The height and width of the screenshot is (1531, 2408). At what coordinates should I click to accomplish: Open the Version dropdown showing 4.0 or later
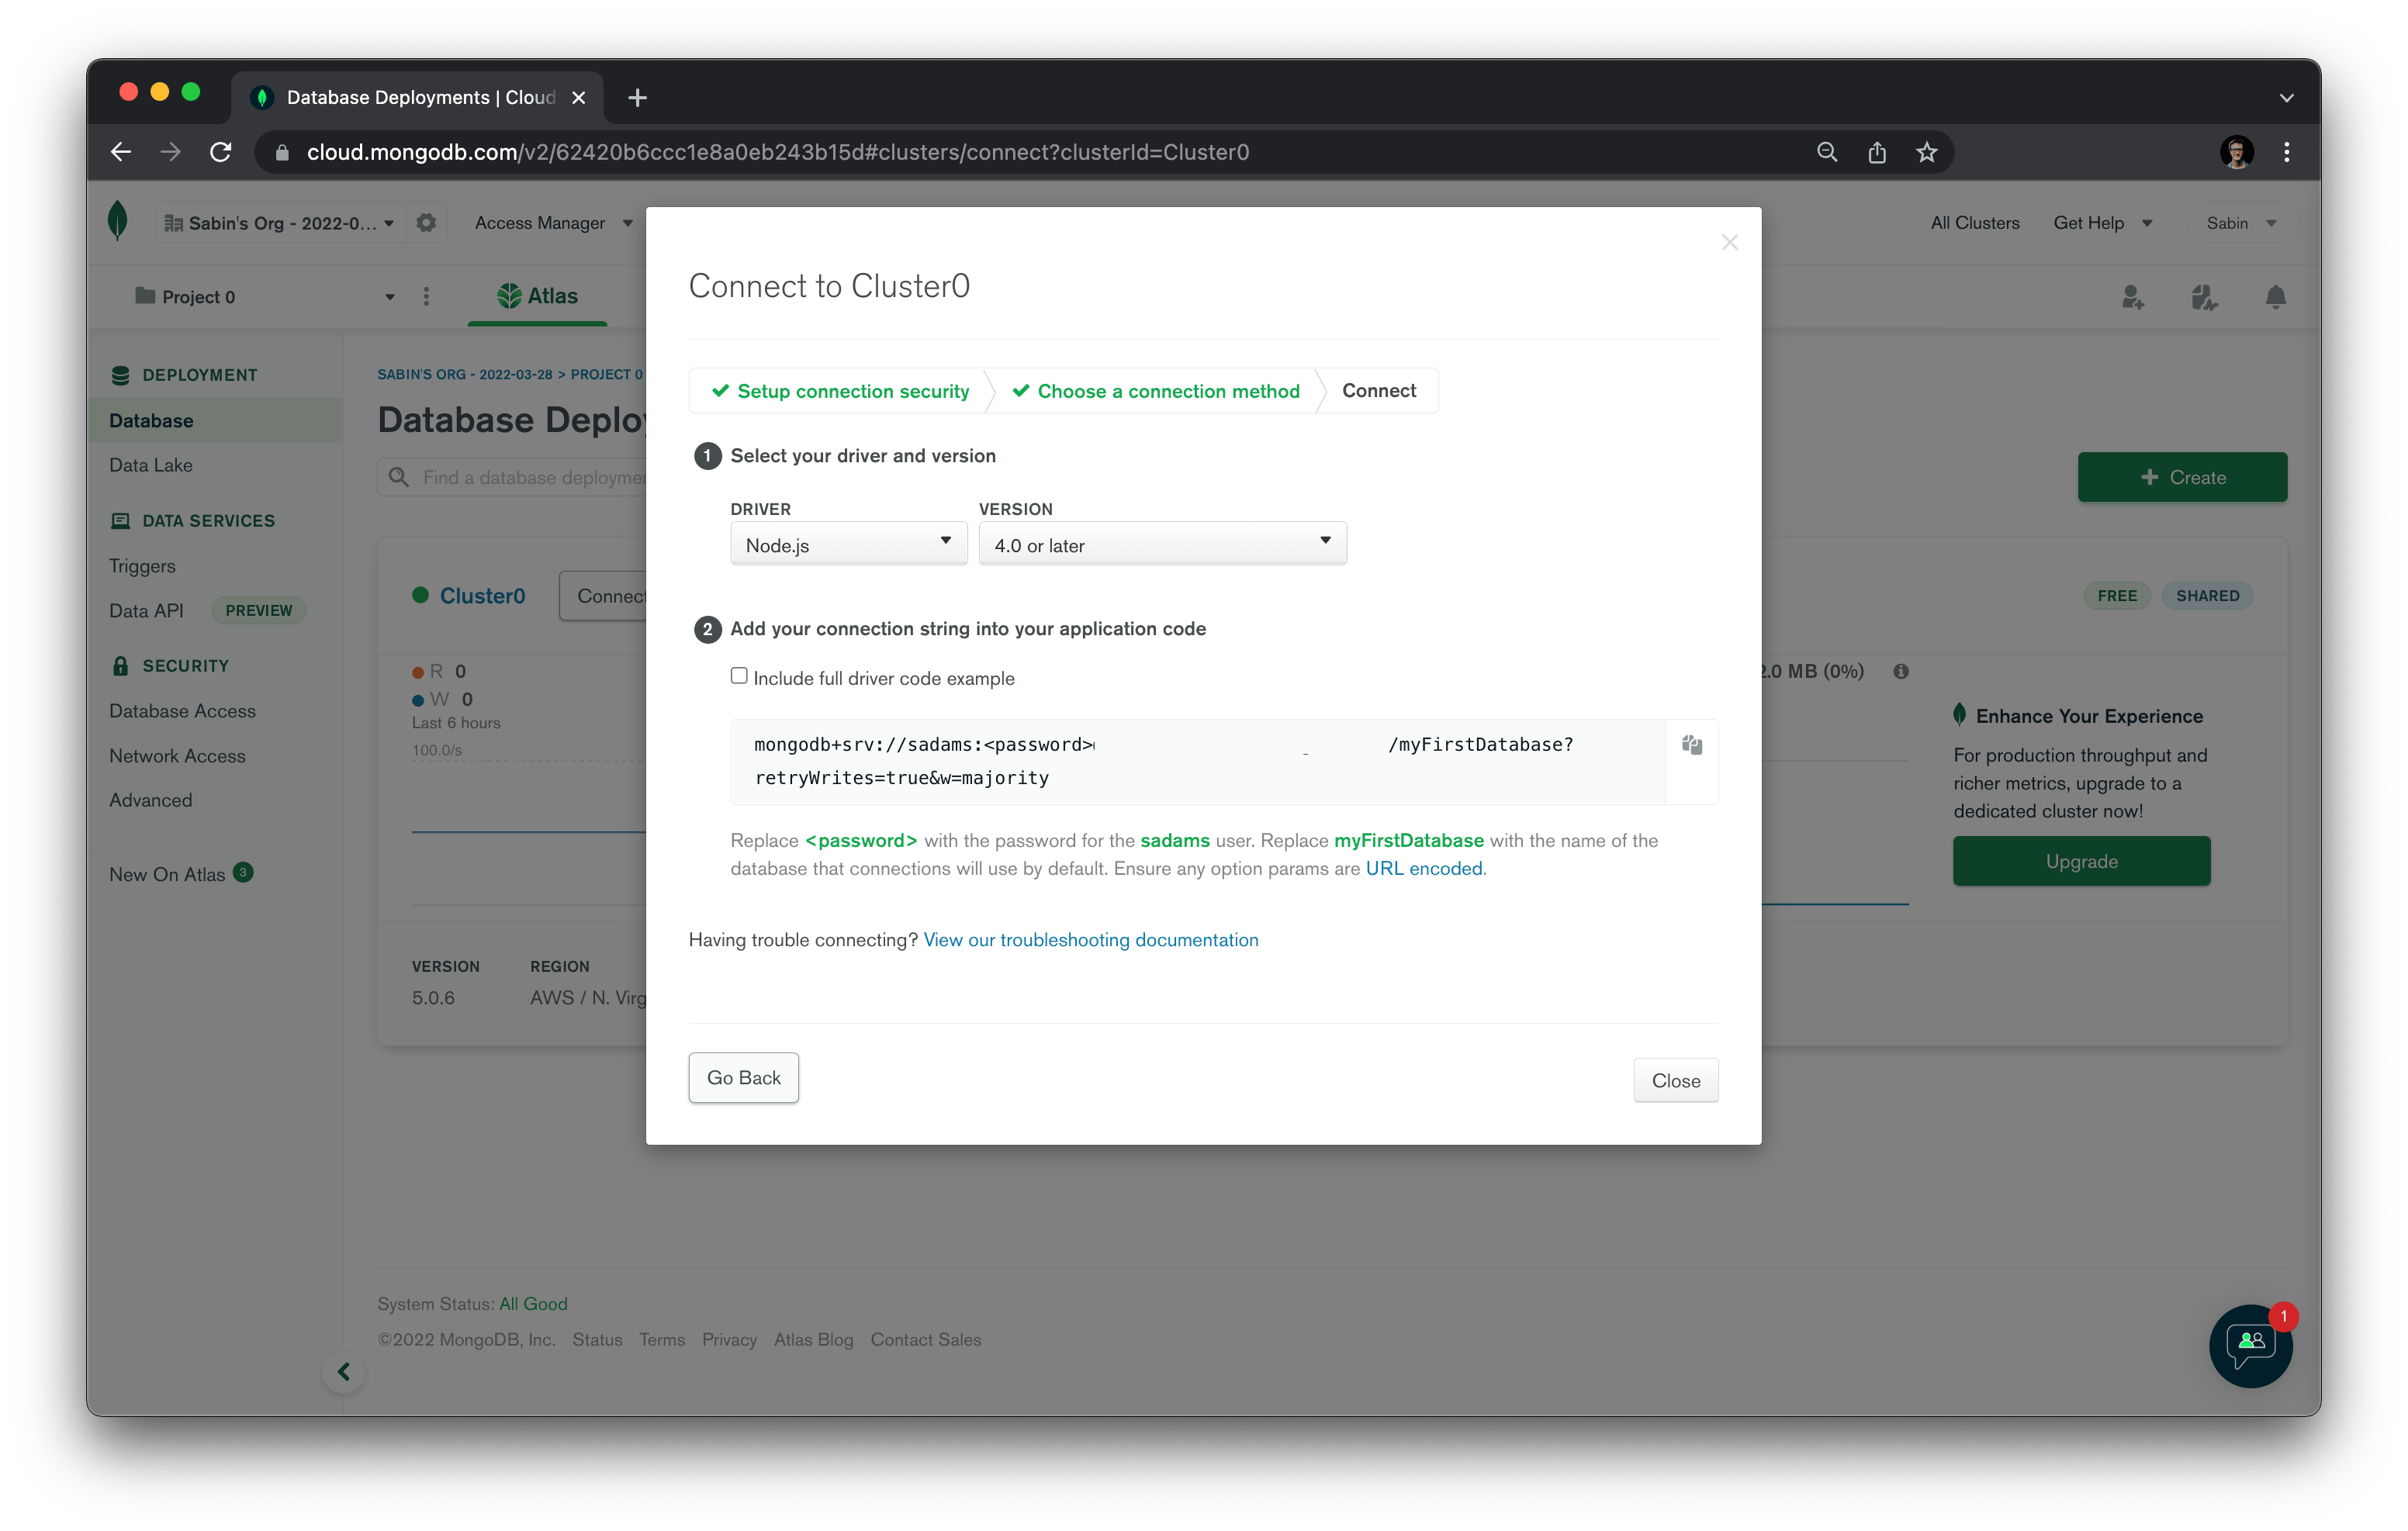pos(1162,544)
